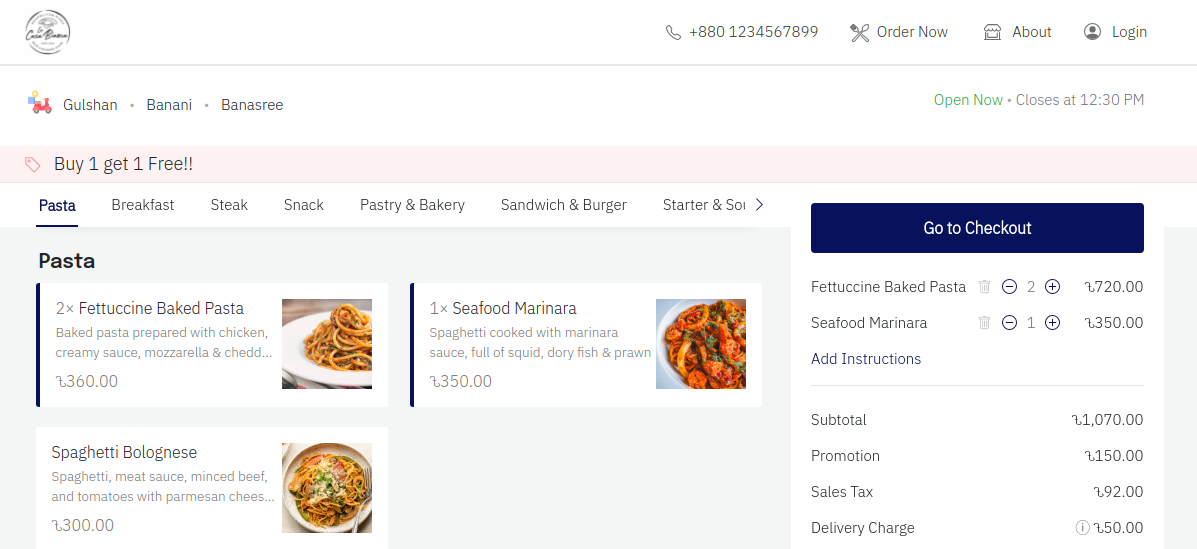
Task: Decrease Fettuccine Baked Pasta quantity
Action: tap(1009, 287)
